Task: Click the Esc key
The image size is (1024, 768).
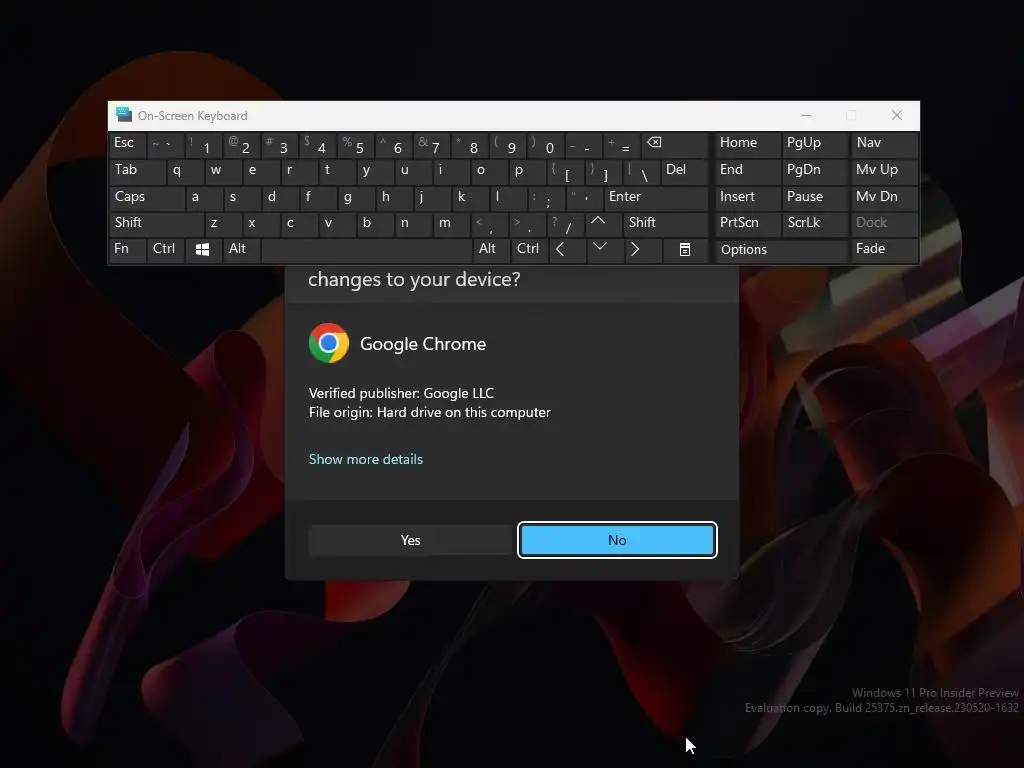Action: tap(127, 144)
